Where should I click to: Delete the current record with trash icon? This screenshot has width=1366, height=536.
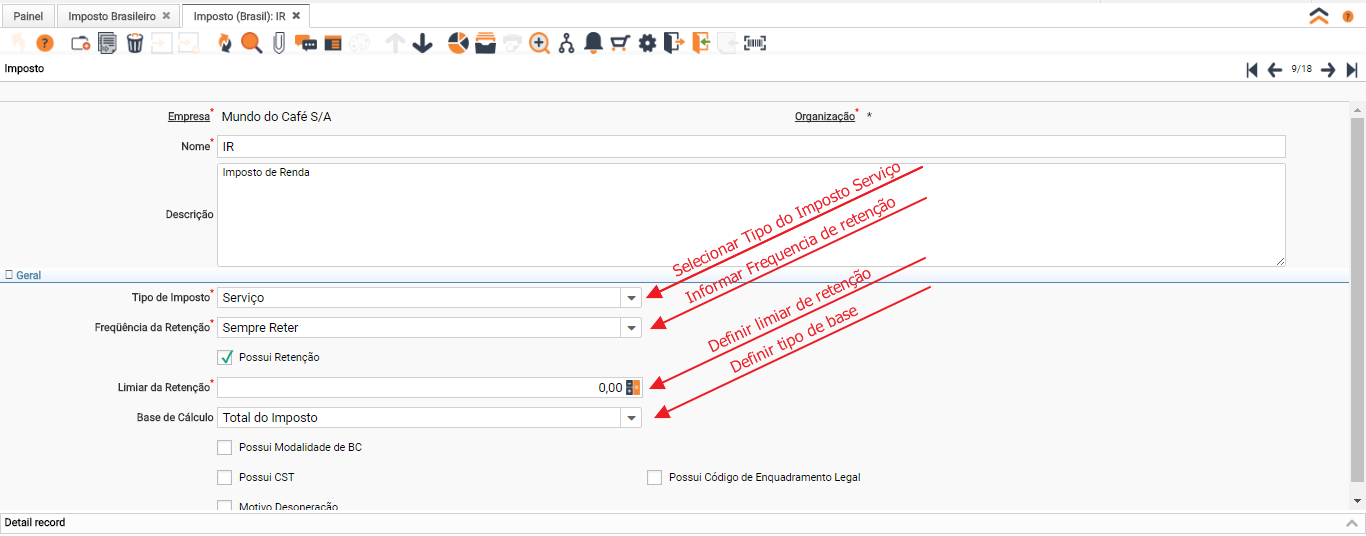click(x=135, y=43)
